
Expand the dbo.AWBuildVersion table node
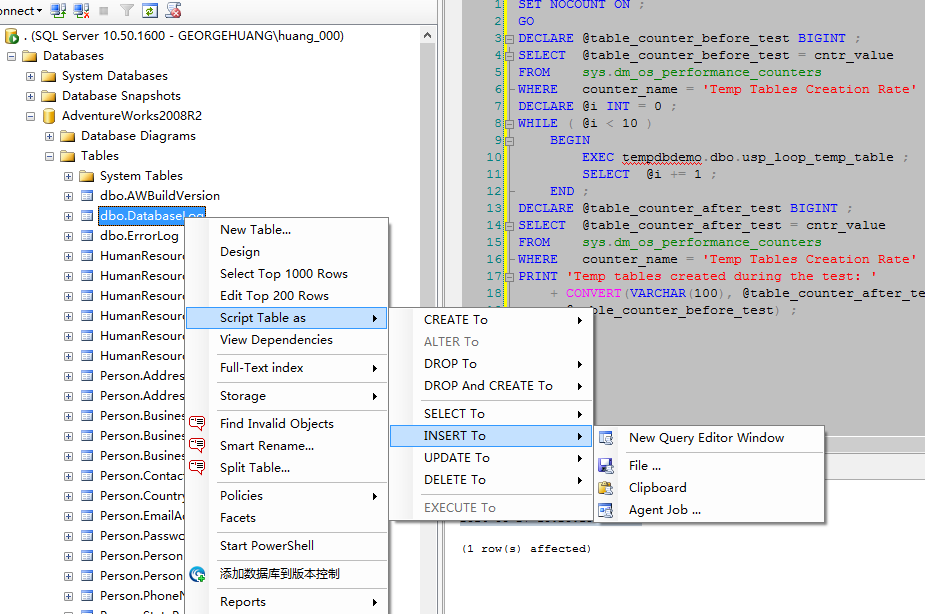[68, 196]
